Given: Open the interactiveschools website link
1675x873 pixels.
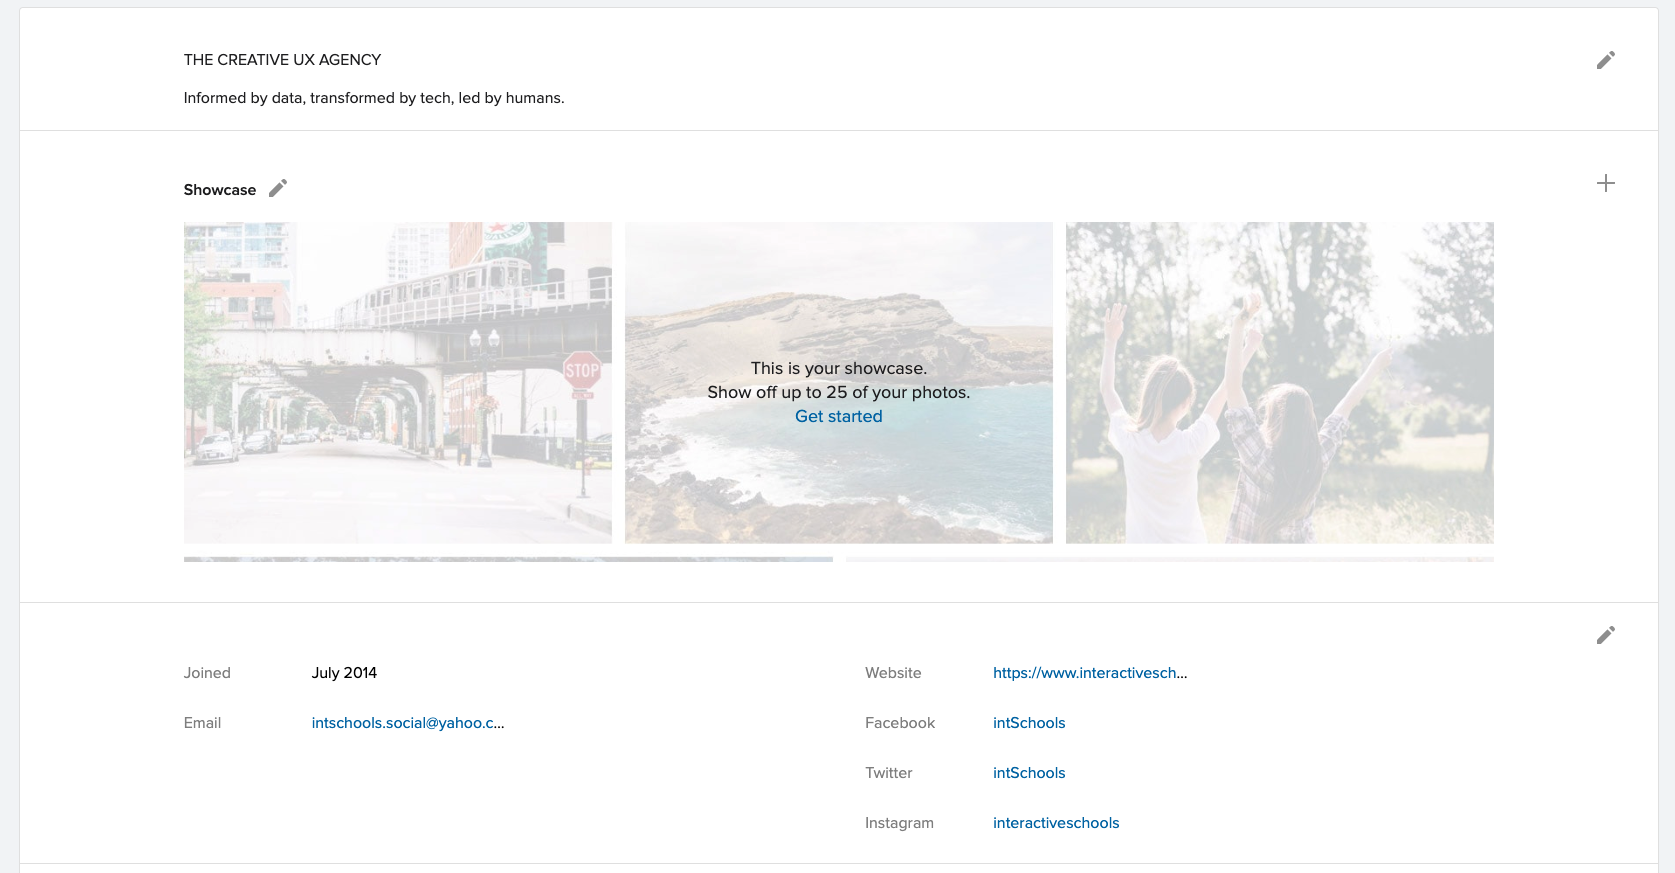Looking at the screenshot, I should coord(1089,673).
